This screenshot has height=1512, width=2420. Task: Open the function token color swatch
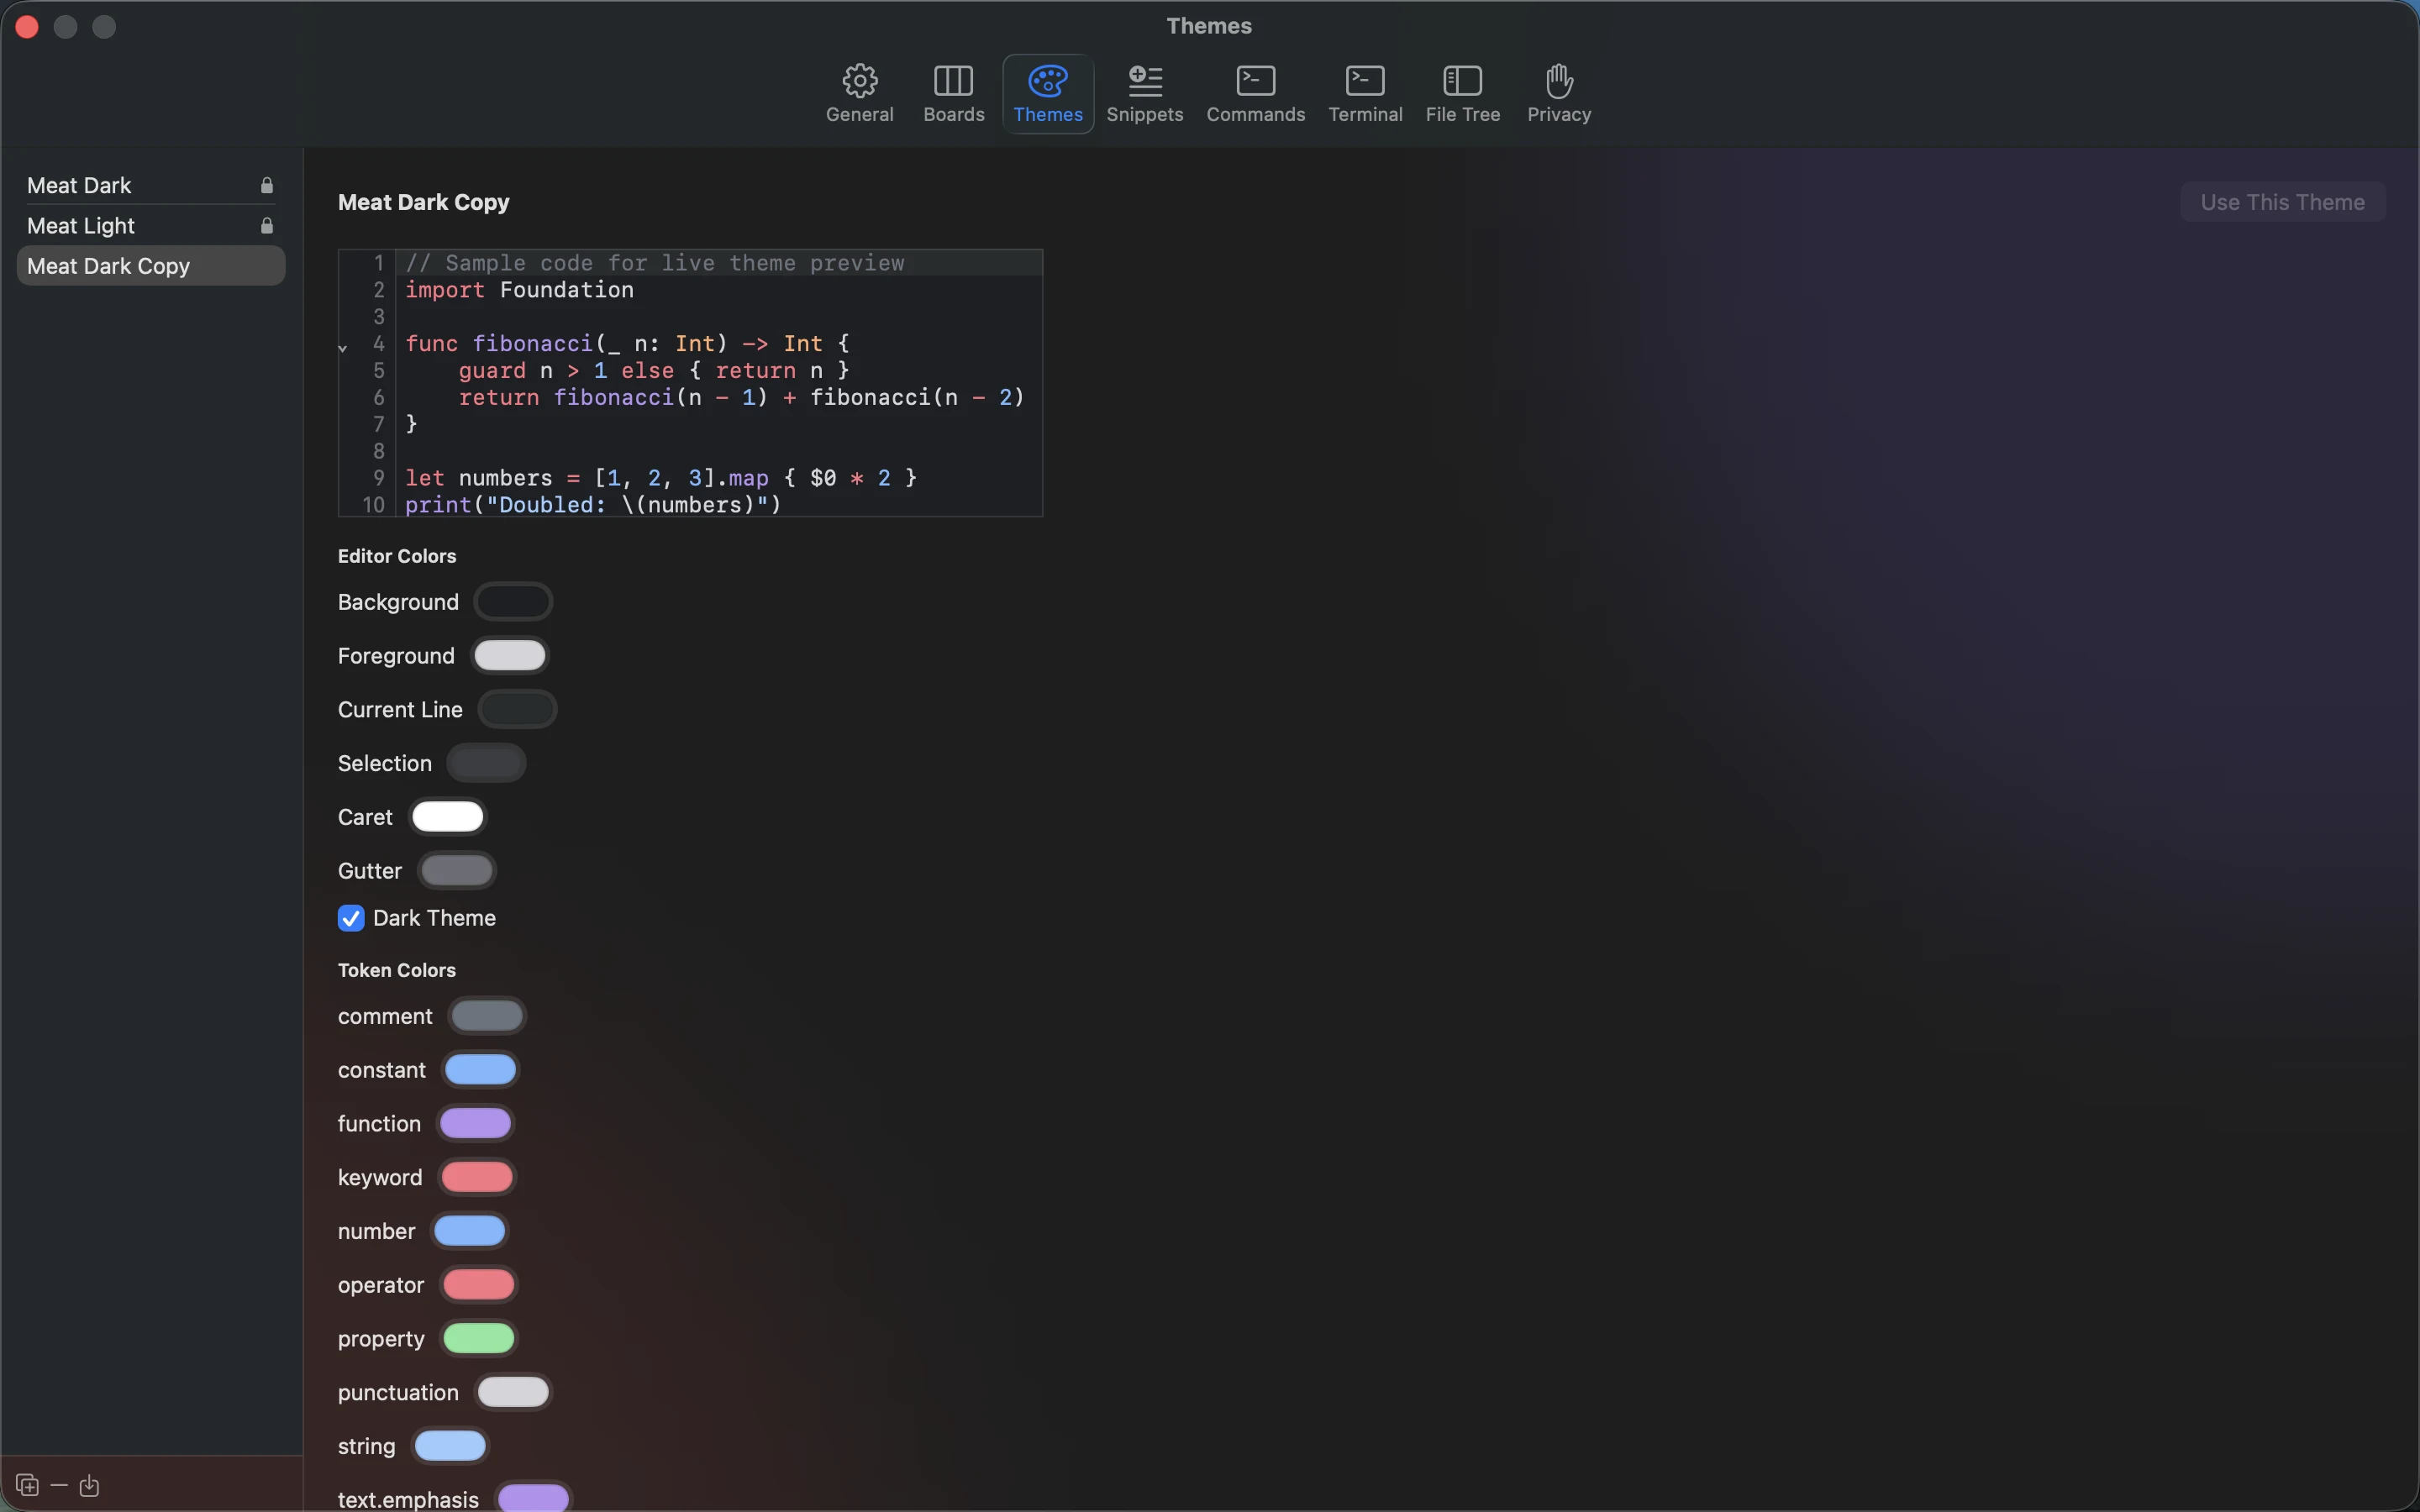tap(476, 1124)
